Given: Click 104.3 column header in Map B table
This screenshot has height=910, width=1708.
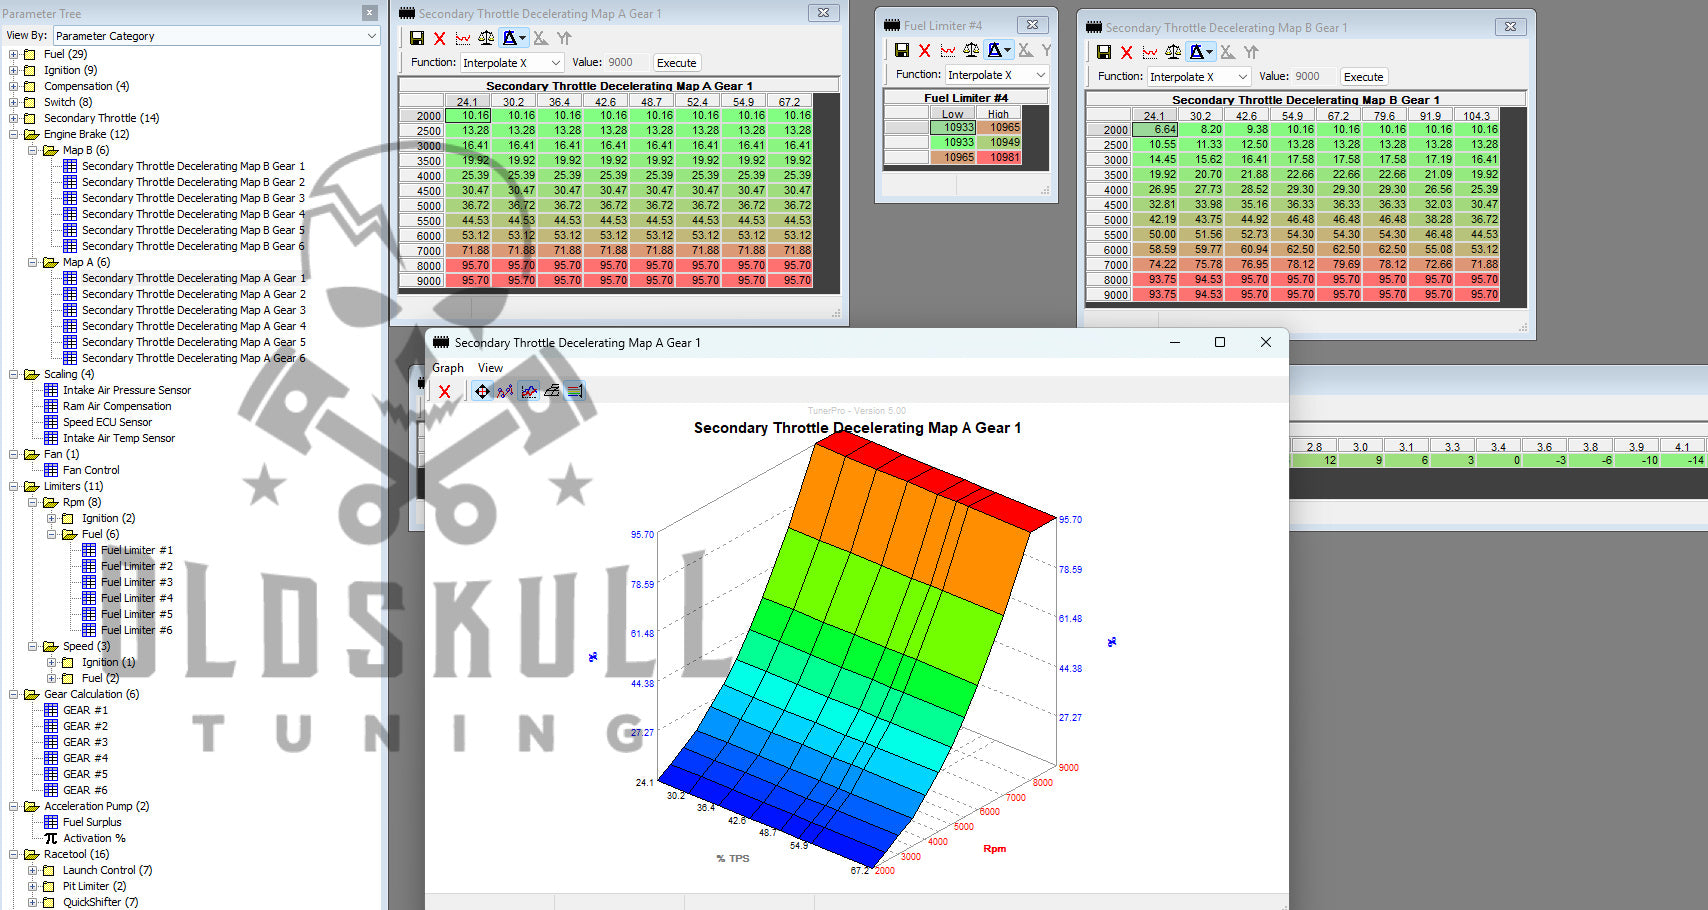Looking at the screenshot, I should (x=1477, y=116).
